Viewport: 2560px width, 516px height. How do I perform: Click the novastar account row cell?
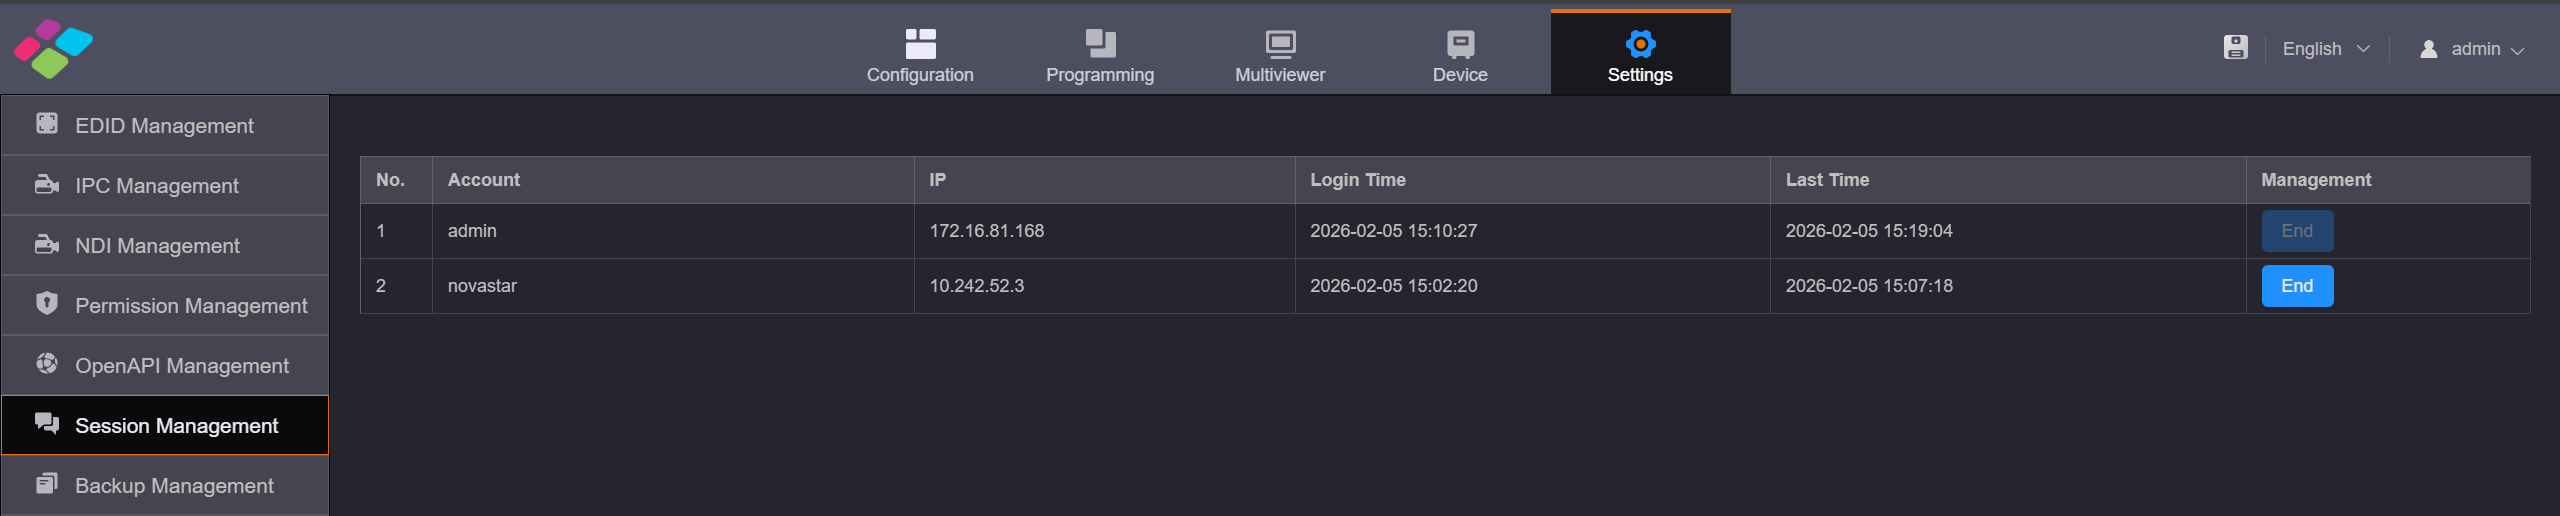[x=482, y=286]
